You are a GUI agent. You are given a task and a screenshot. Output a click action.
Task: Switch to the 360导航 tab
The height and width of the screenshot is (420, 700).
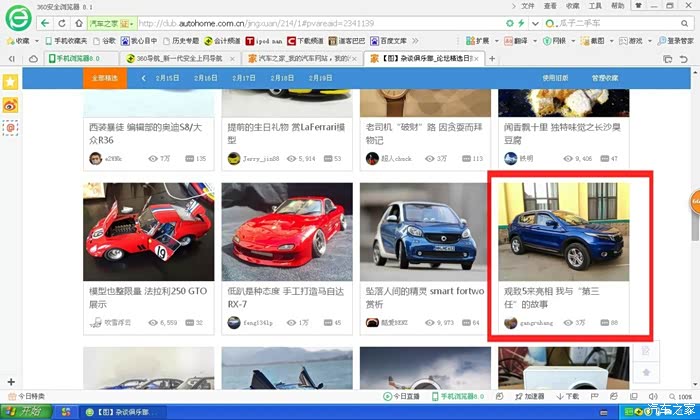(180, 59)
